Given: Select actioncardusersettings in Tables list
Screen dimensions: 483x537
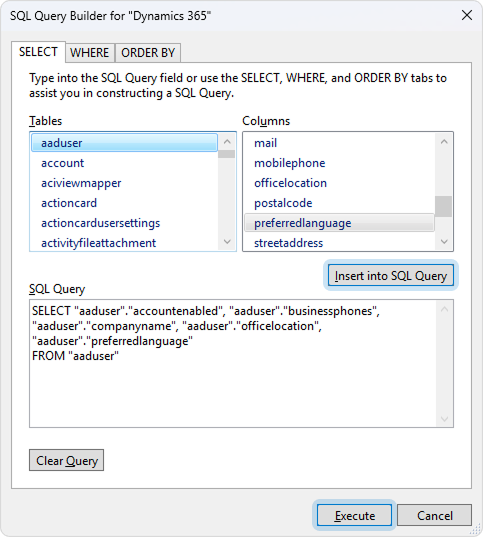Looking at the screenshot, I should [124, 223].
